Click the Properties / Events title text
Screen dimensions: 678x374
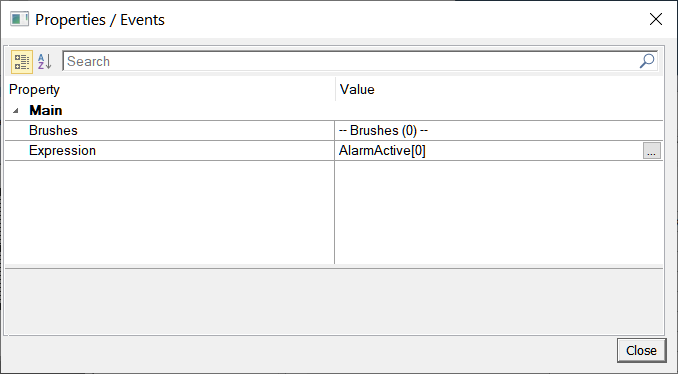tap(100, 19)
